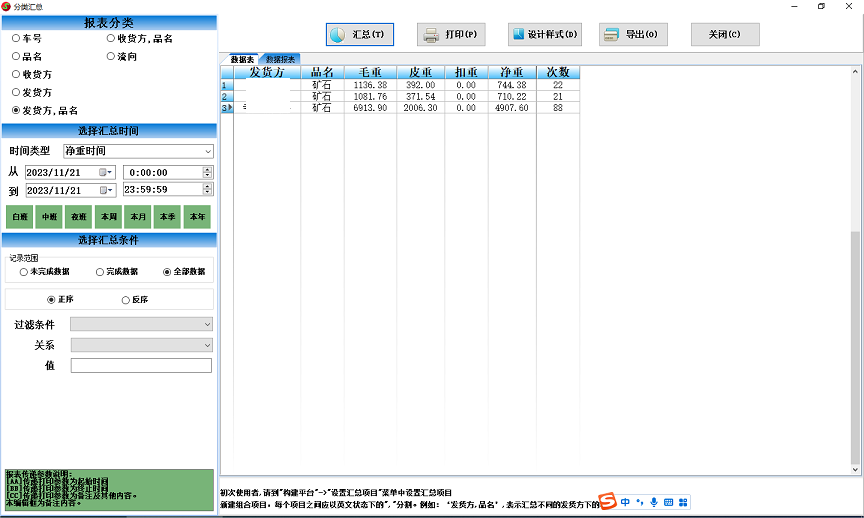Click the Sogou microphone voice input icon

(x=654, y=501)
